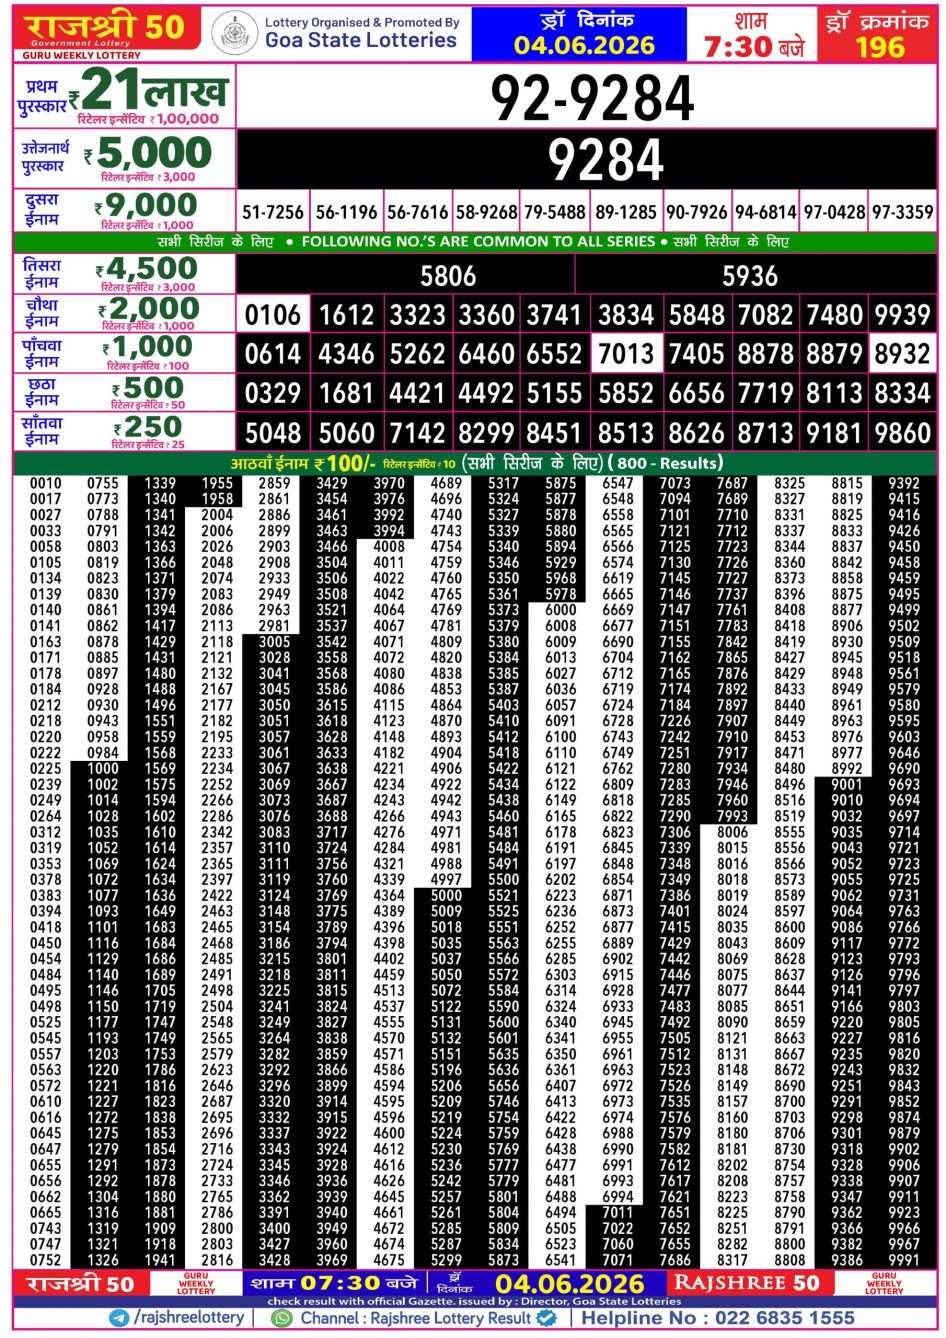
Task: Select first prize winning number 92-9284
Action: [x=591, y=98]
